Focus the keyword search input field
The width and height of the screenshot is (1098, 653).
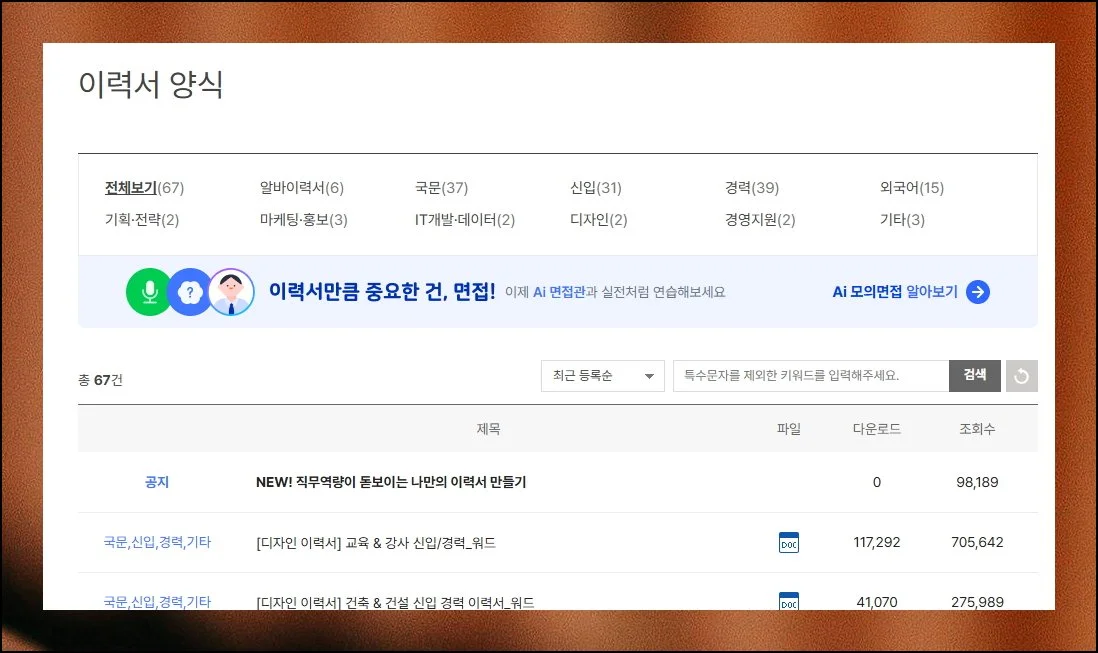(810, 376)
